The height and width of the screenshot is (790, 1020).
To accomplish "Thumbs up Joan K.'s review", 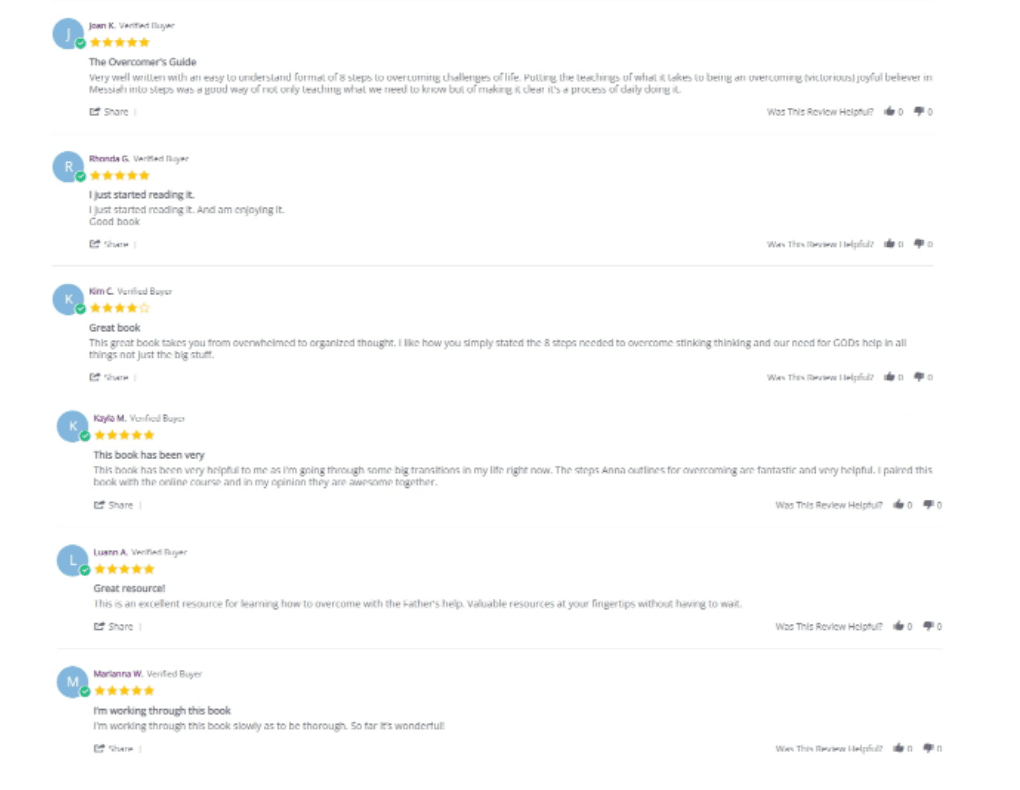I will [889, 112].
